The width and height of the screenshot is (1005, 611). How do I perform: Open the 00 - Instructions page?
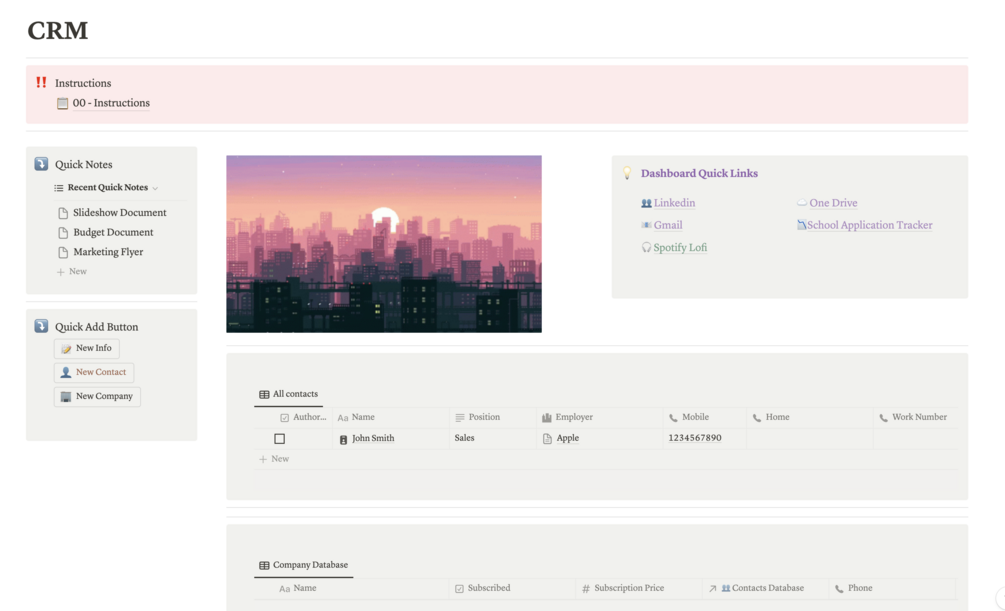pyautogui.click(x=111, y=103)
